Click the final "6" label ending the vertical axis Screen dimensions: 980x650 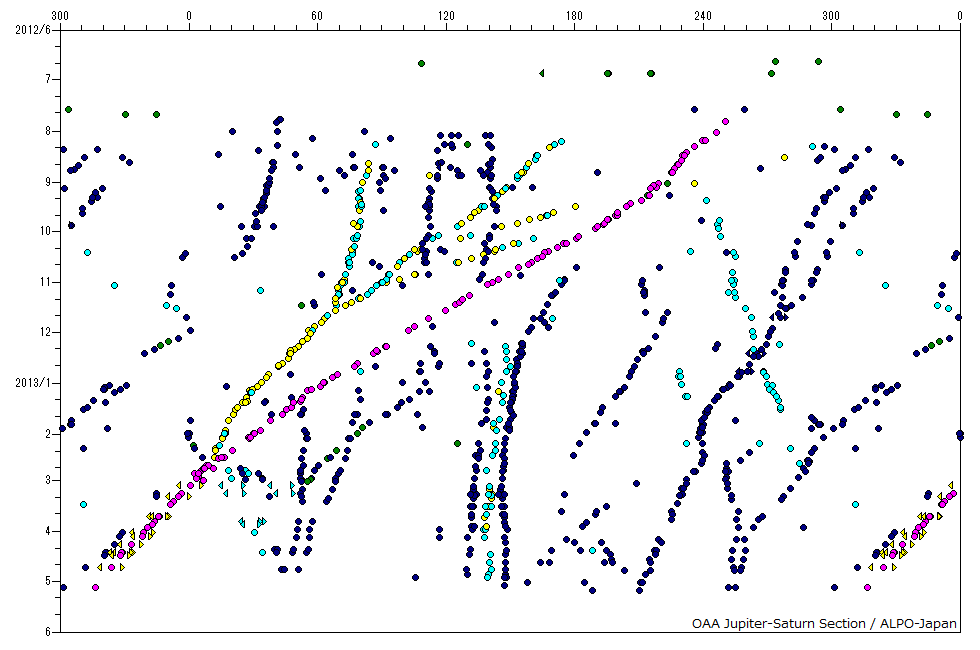point(48,632)
